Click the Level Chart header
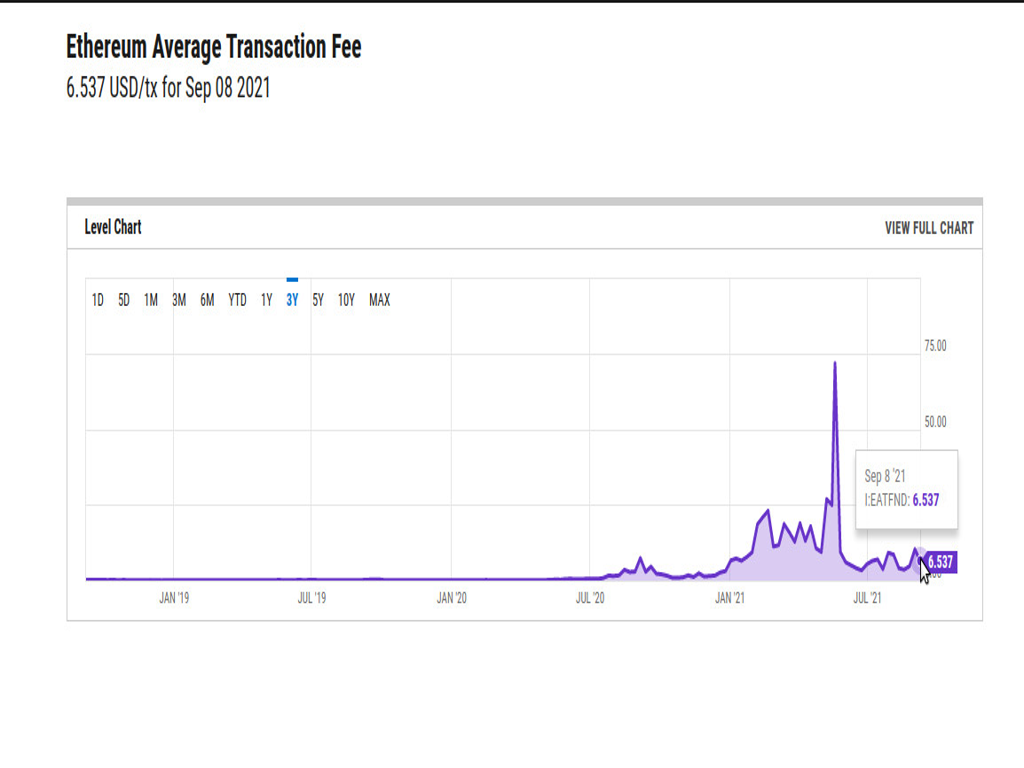 (x=113, y=227)
